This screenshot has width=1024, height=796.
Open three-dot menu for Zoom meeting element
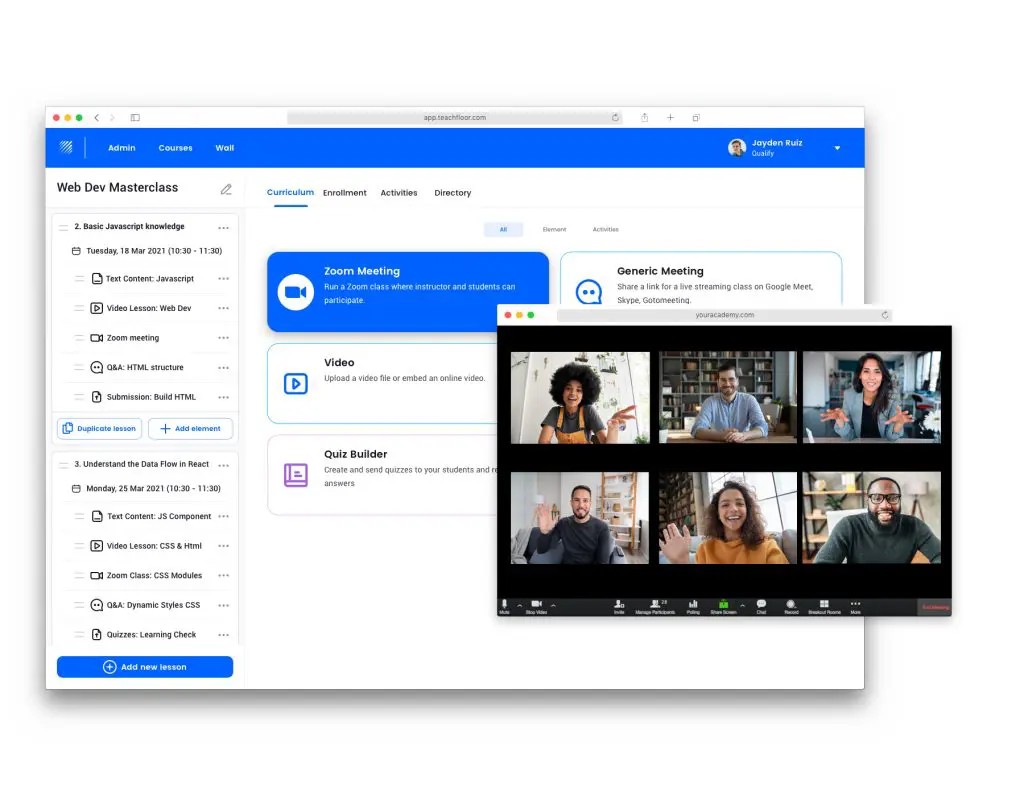(x=223, y=338)
